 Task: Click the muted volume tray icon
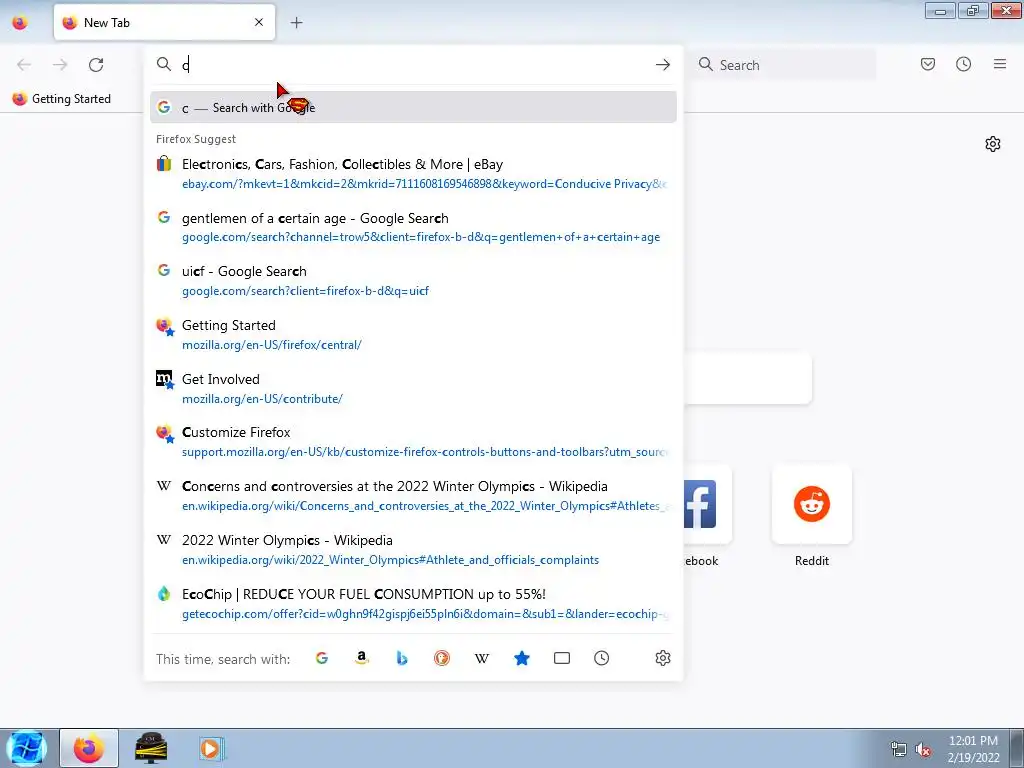click(x=922, y=750)
